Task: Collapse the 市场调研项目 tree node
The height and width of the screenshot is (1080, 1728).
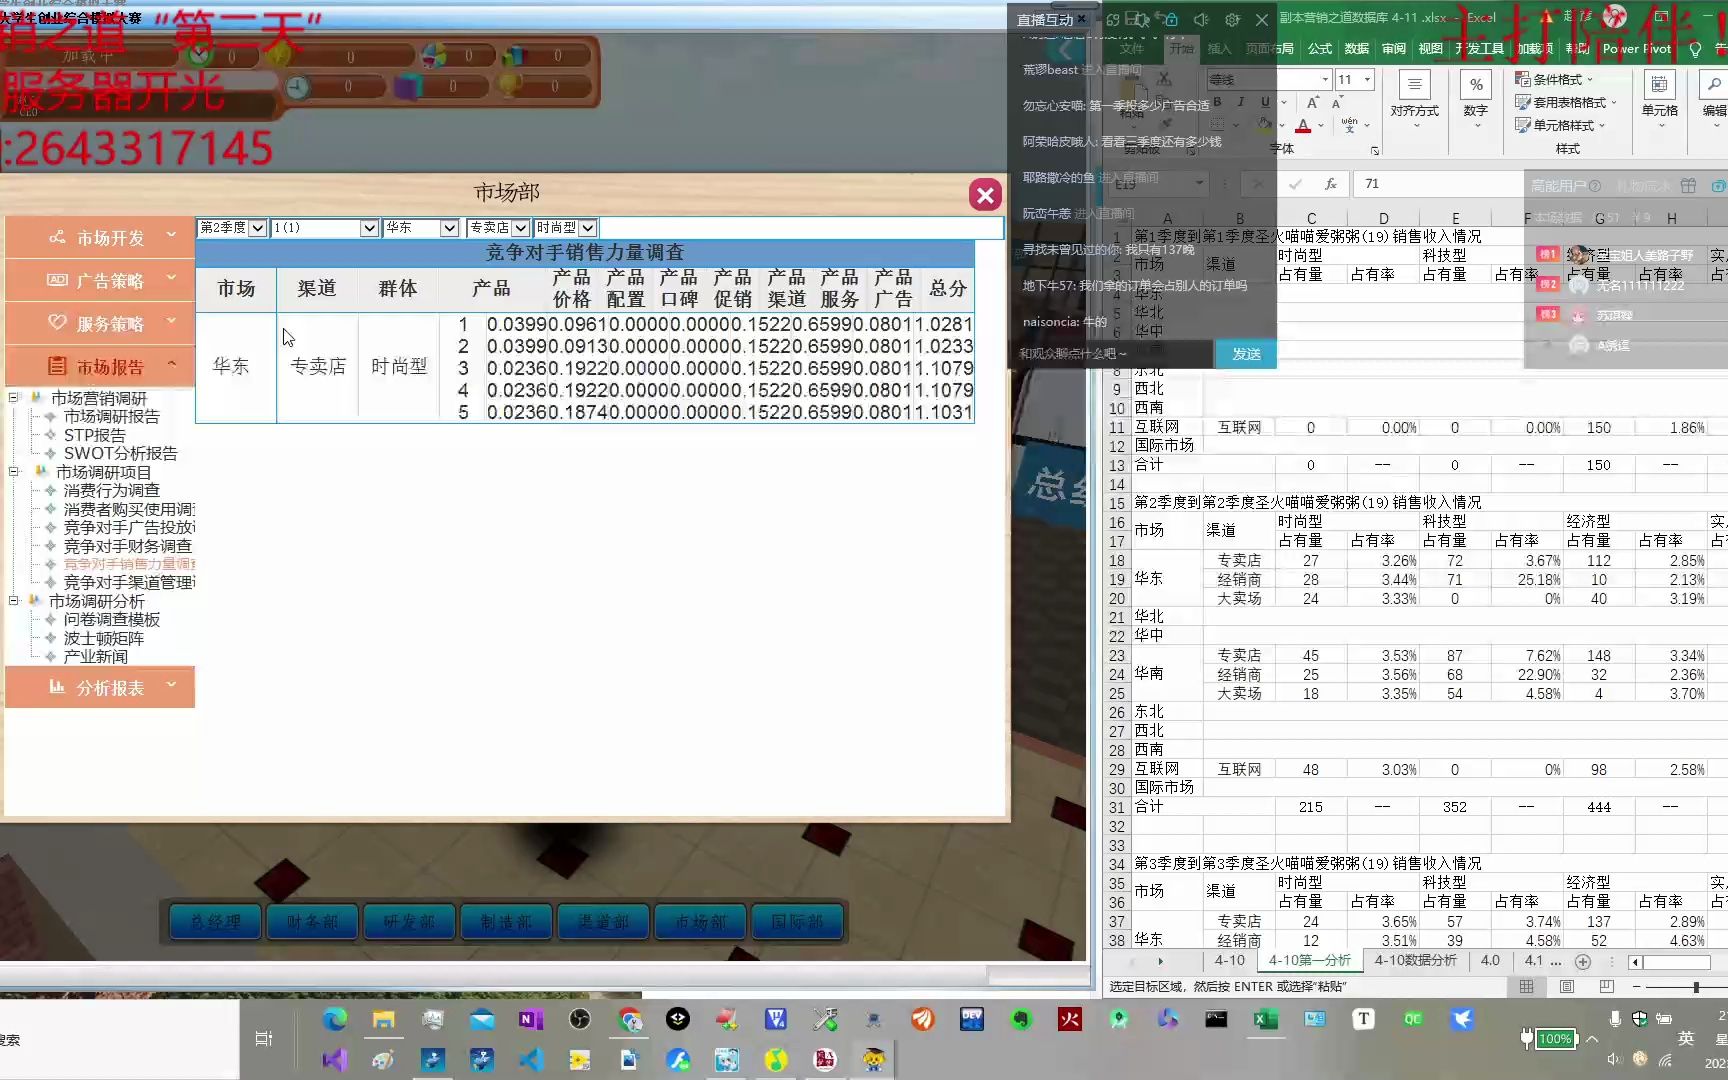Action: coord(14,472)
